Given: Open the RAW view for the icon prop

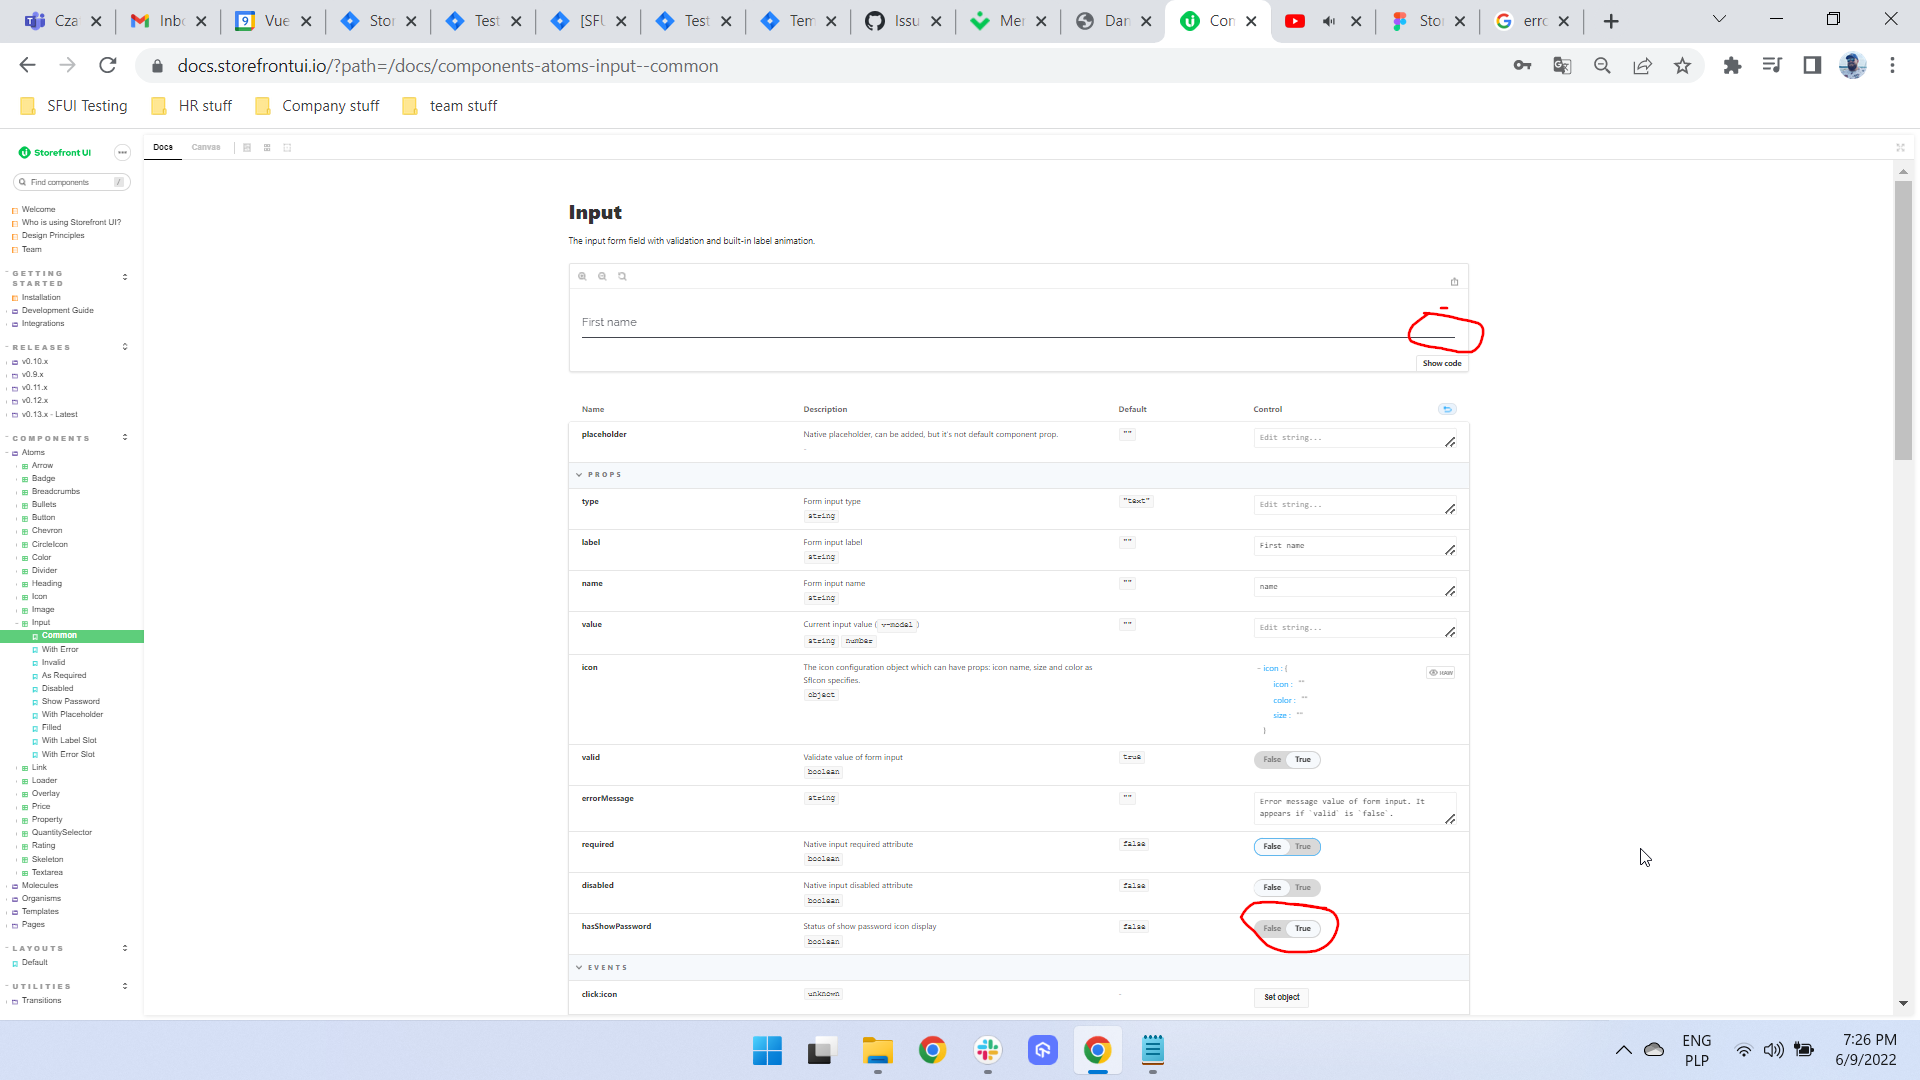Looking at the screenshot, I should tap(1441, 672).
